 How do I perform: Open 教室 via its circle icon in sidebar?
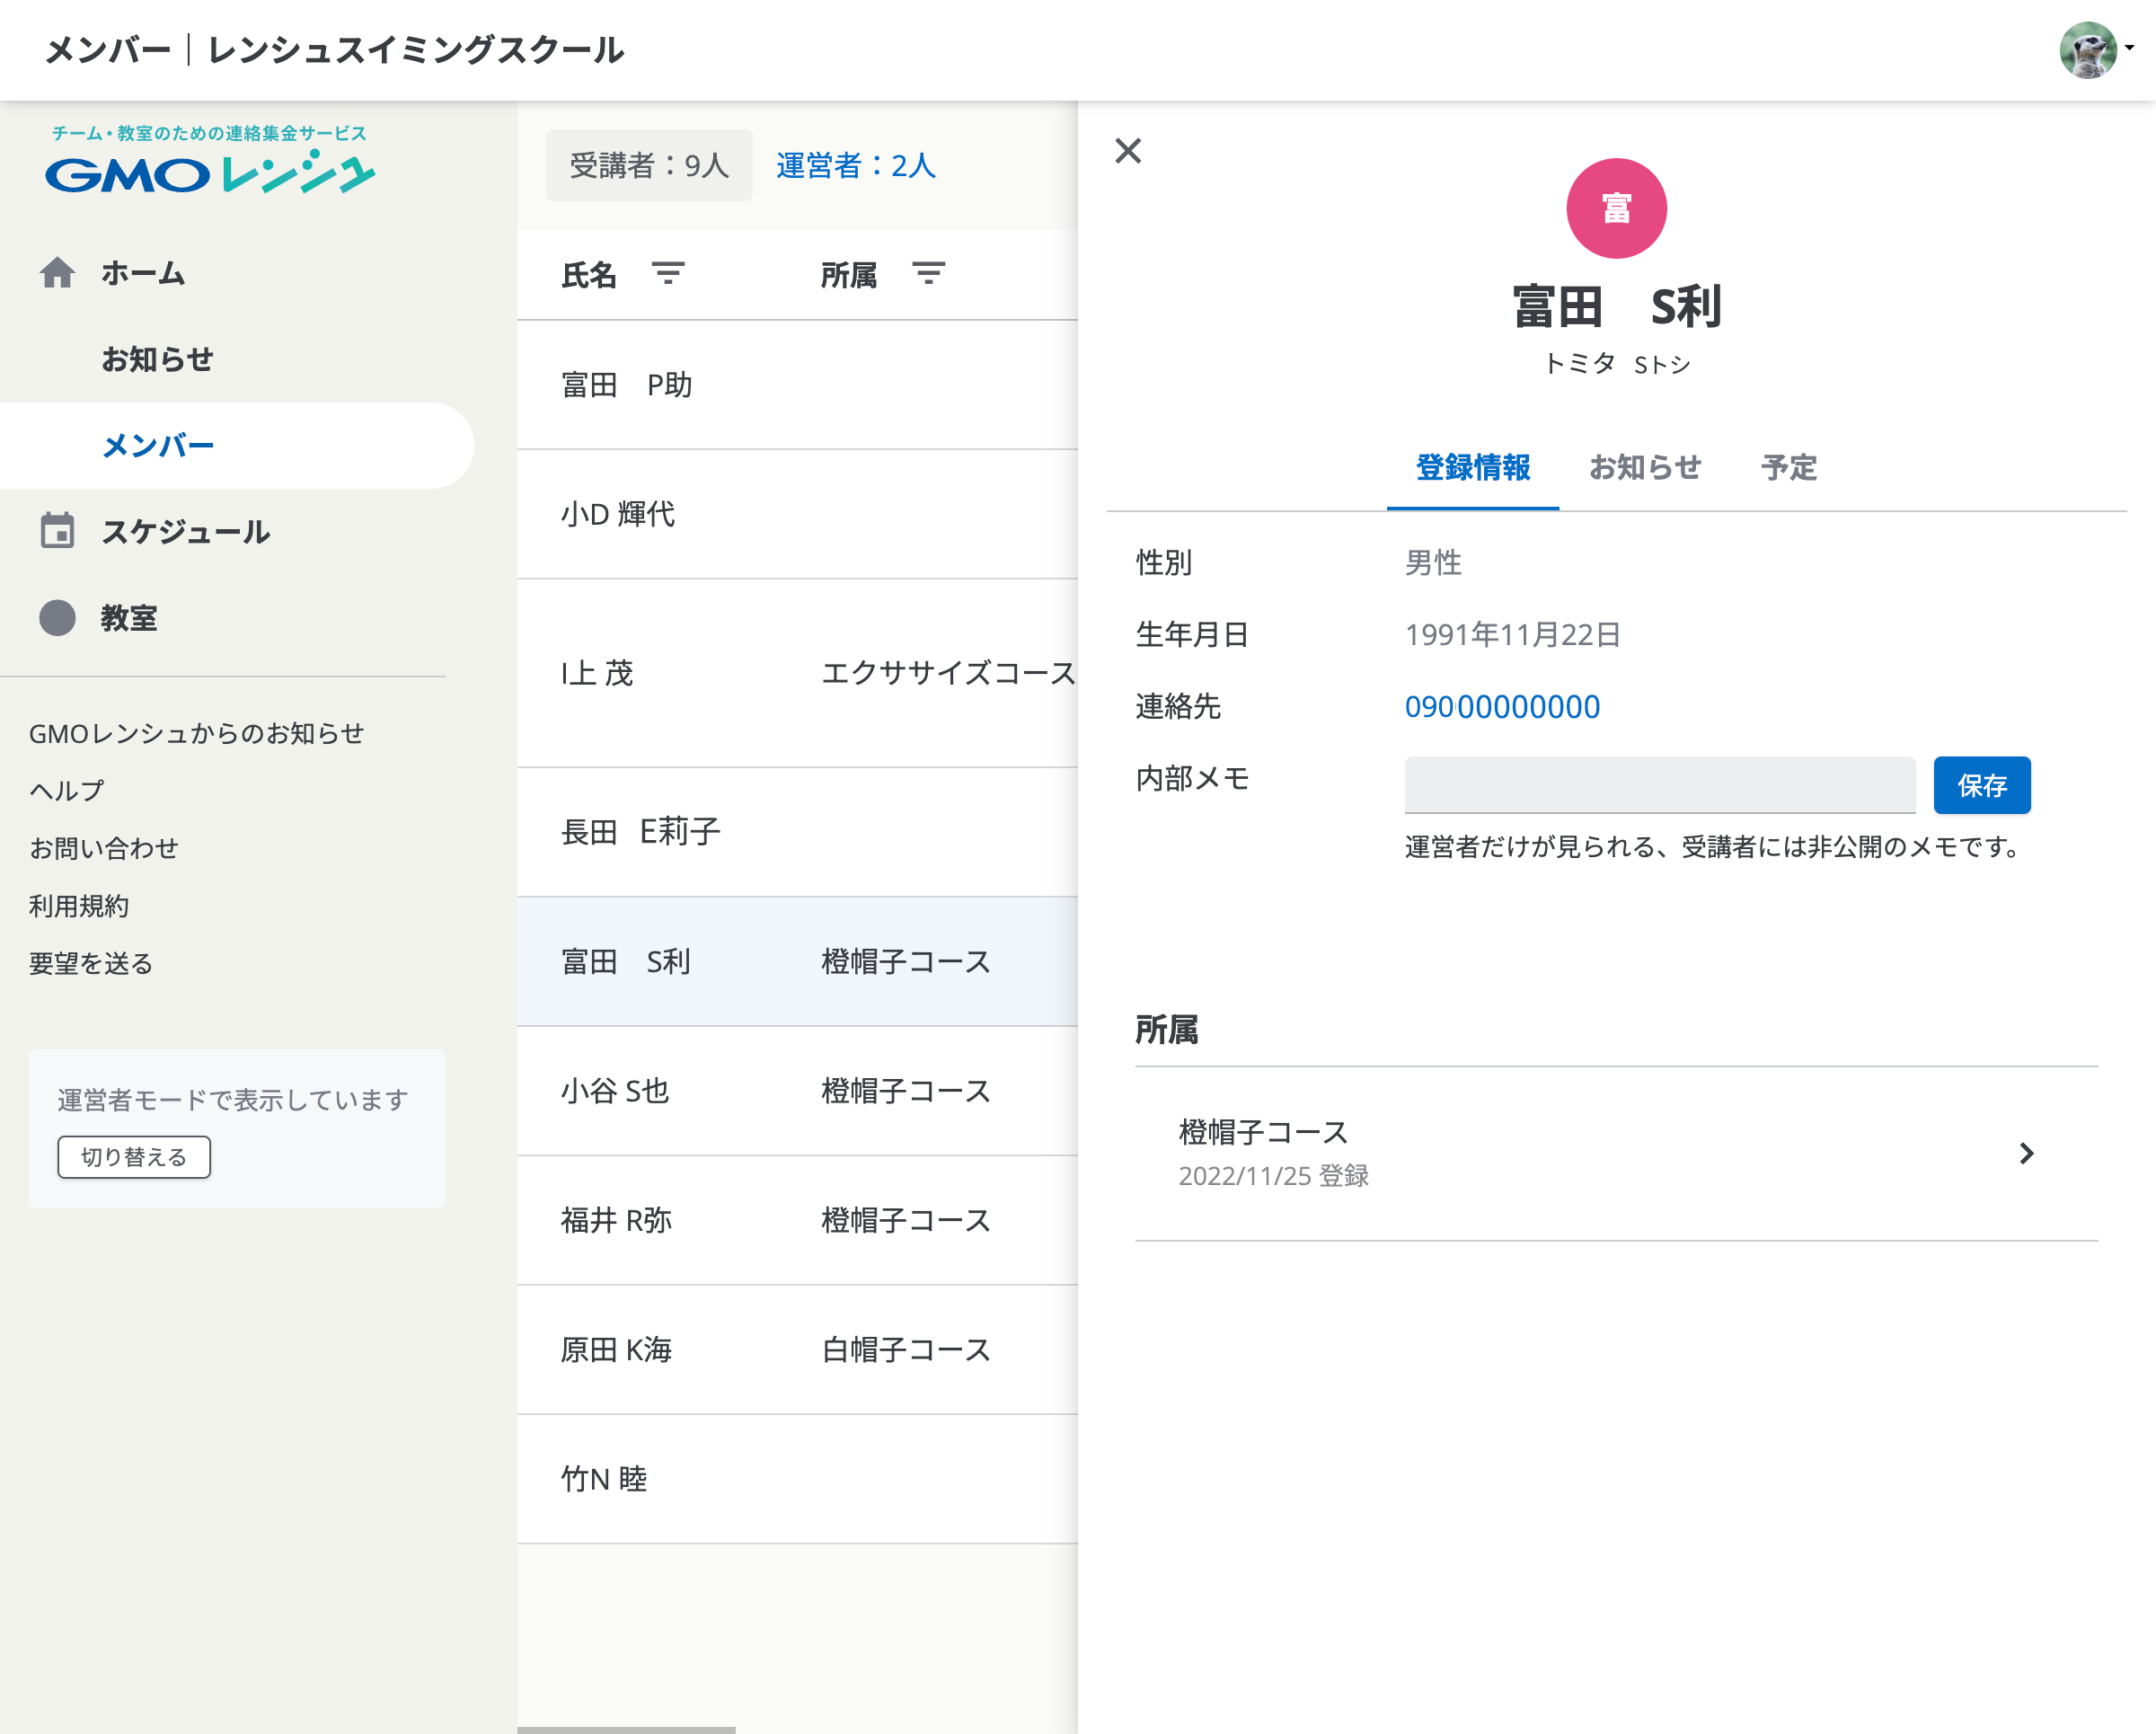tap(57, 619)
